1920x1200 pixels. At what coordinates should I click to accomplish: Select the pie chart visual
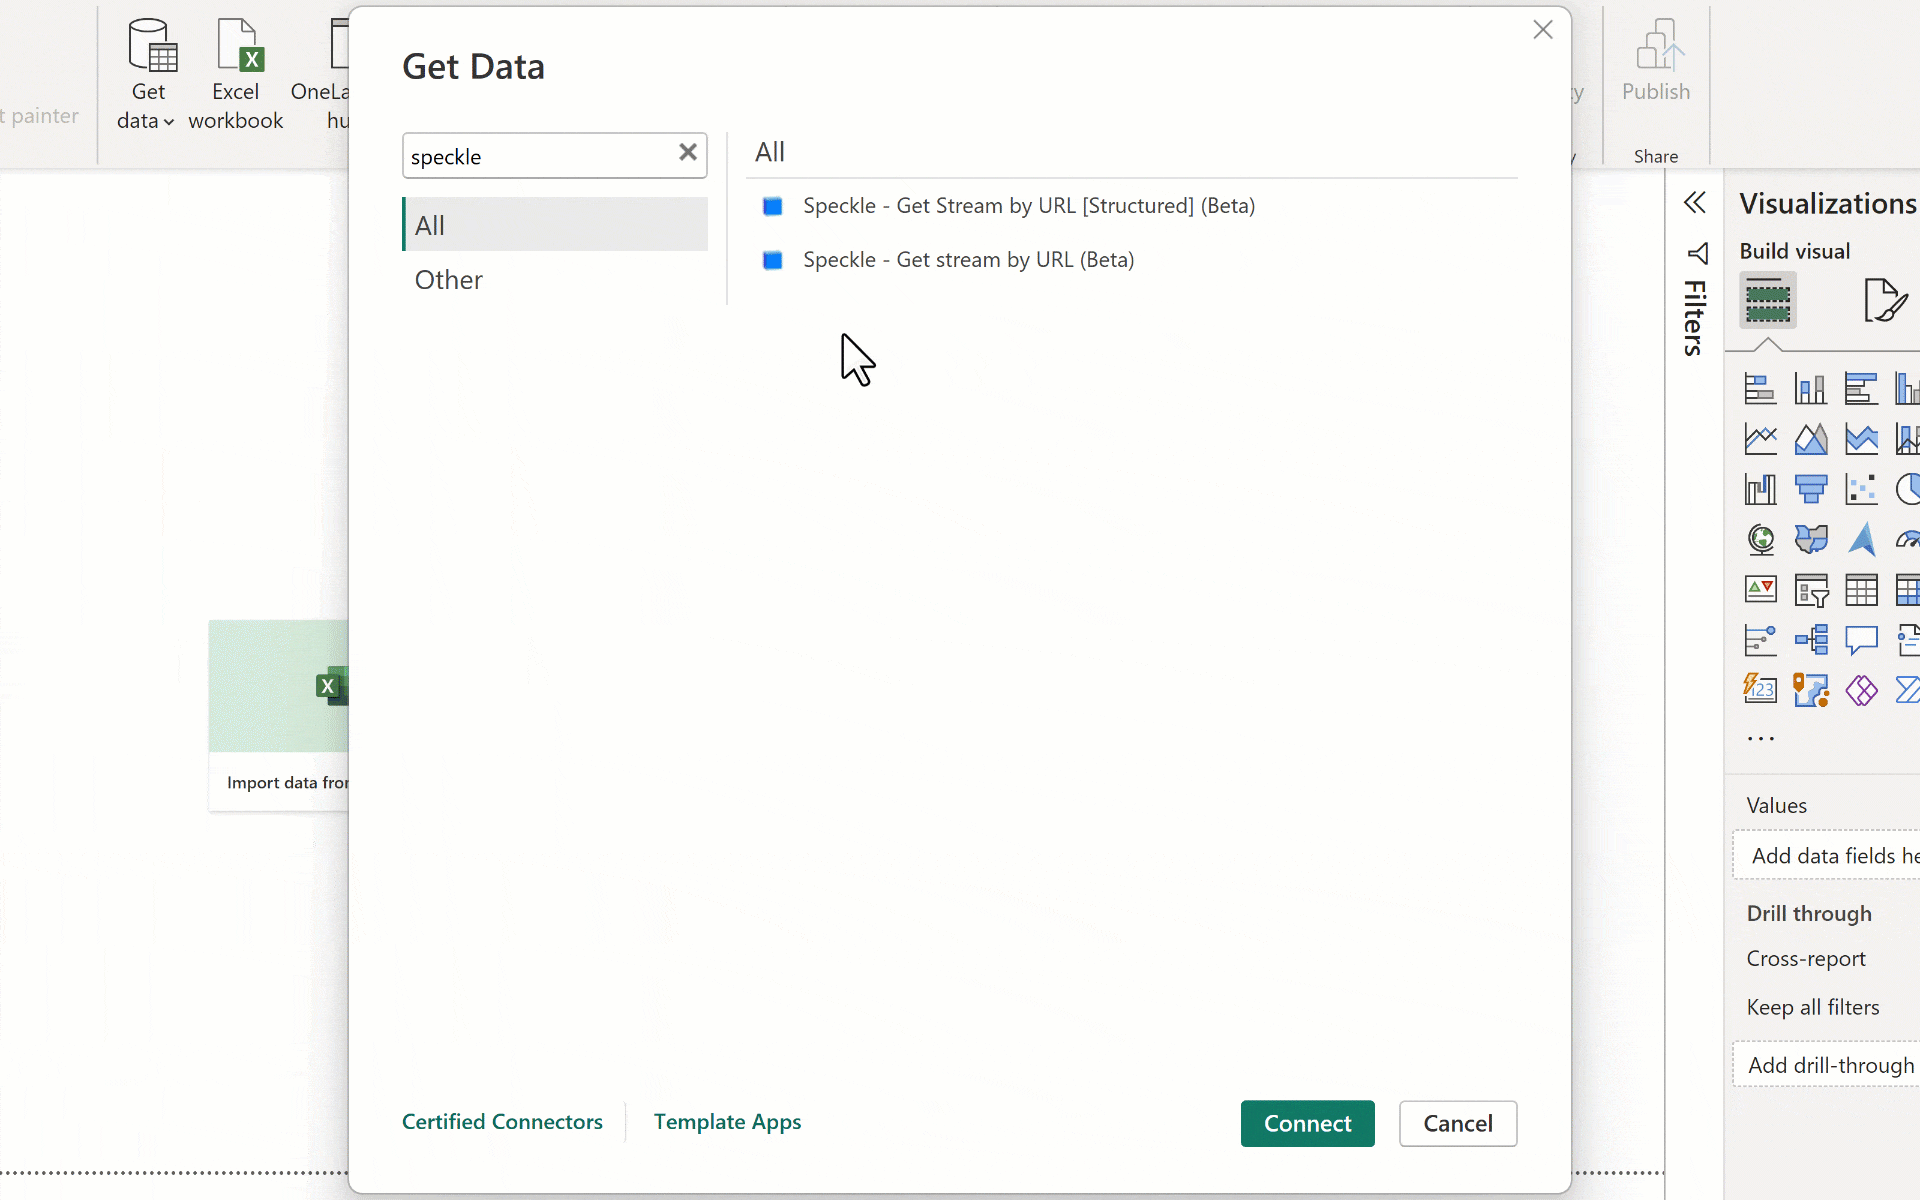1908,489
